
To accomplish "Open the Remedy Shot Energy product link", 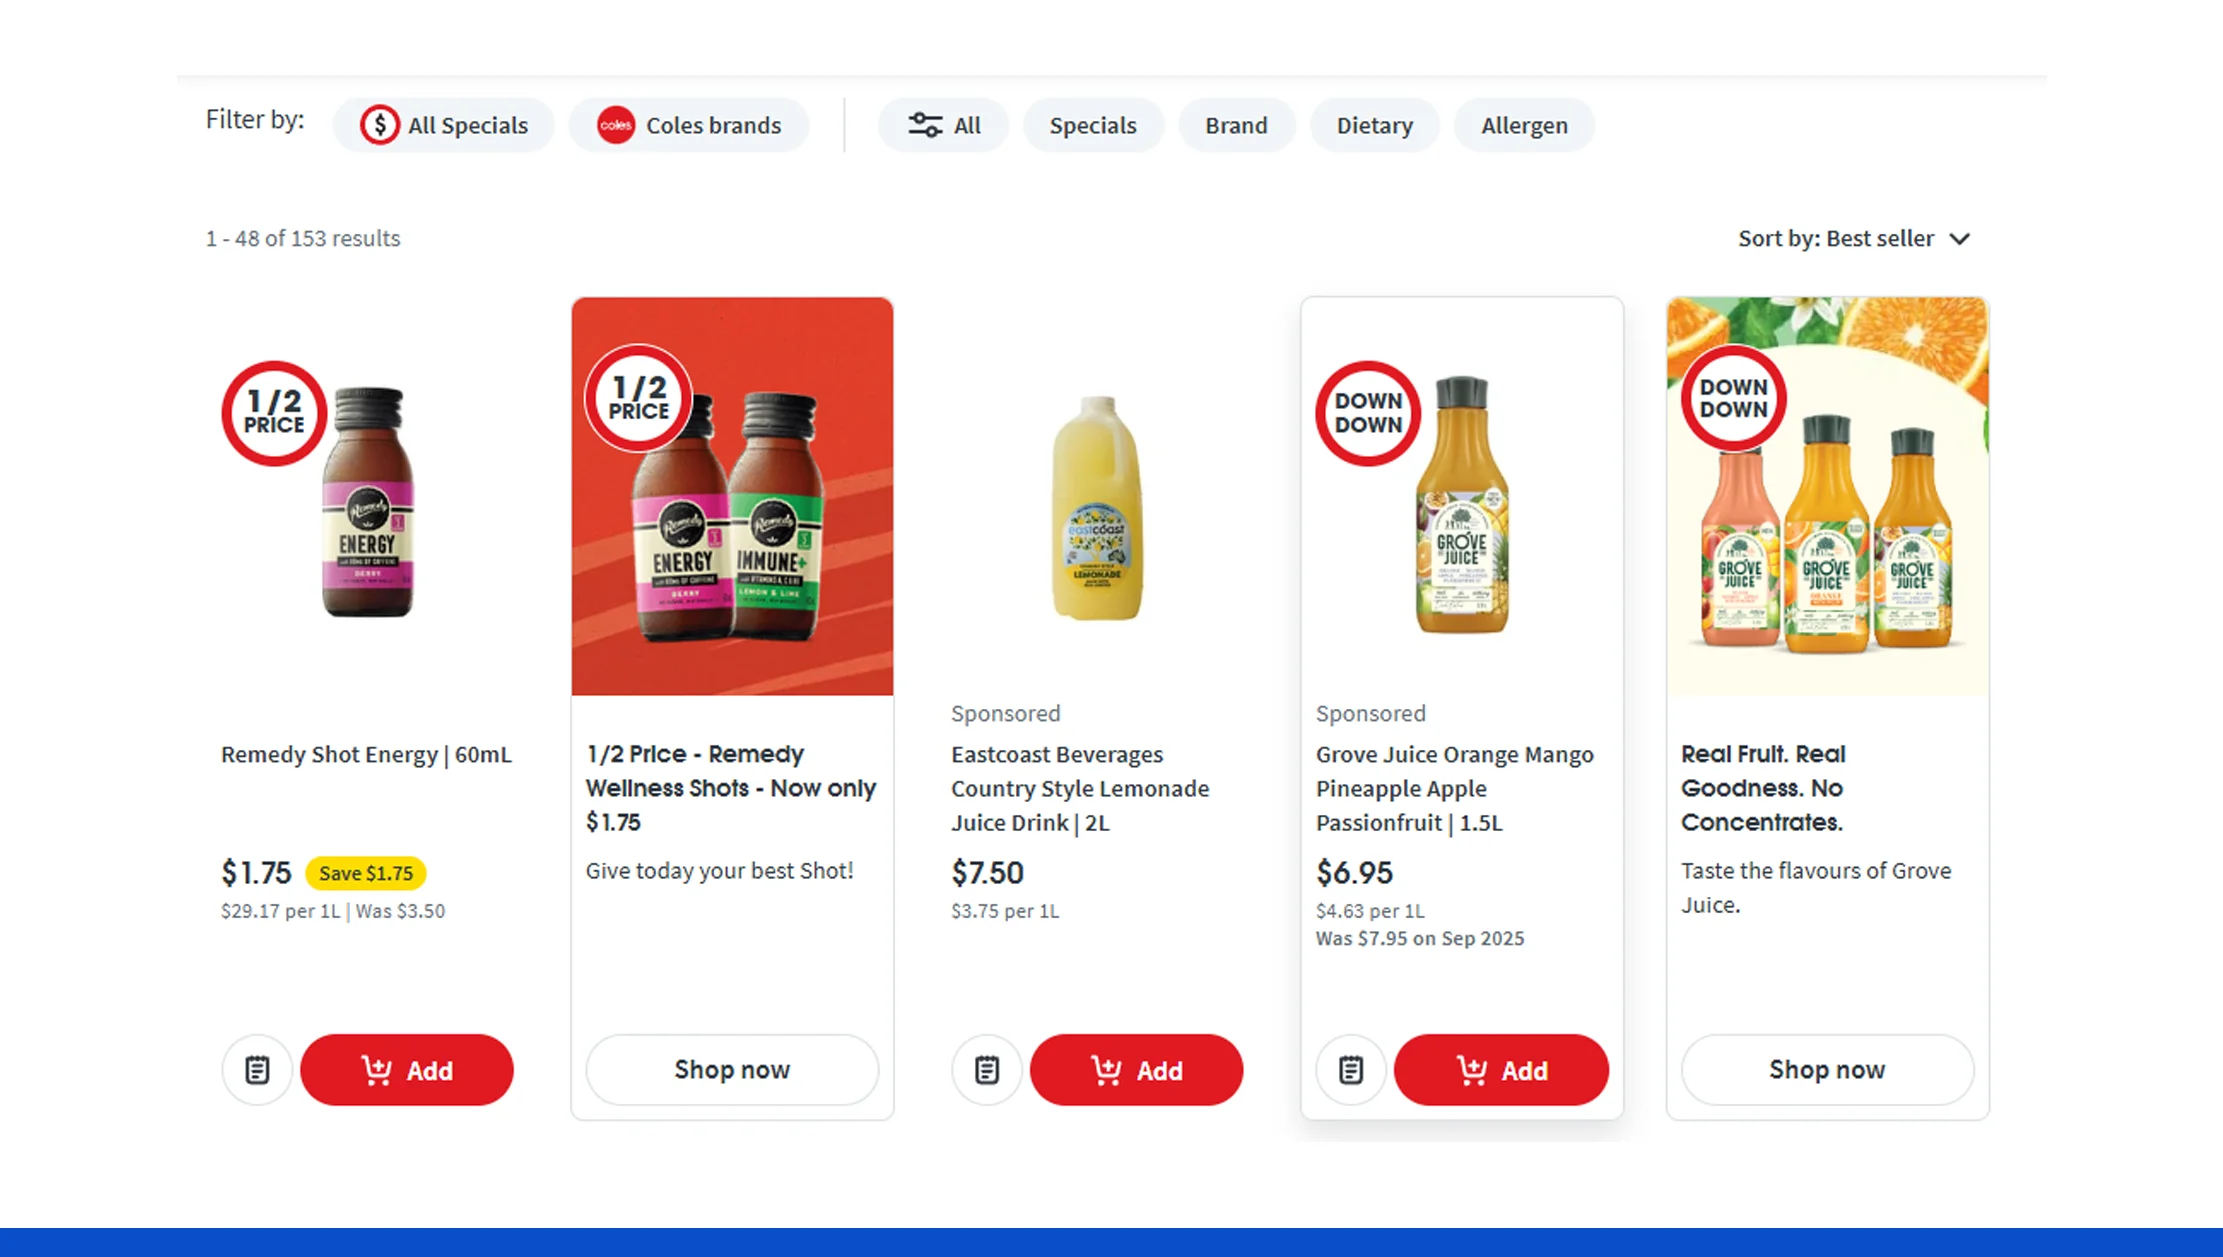I will click(x=366, y=754).
